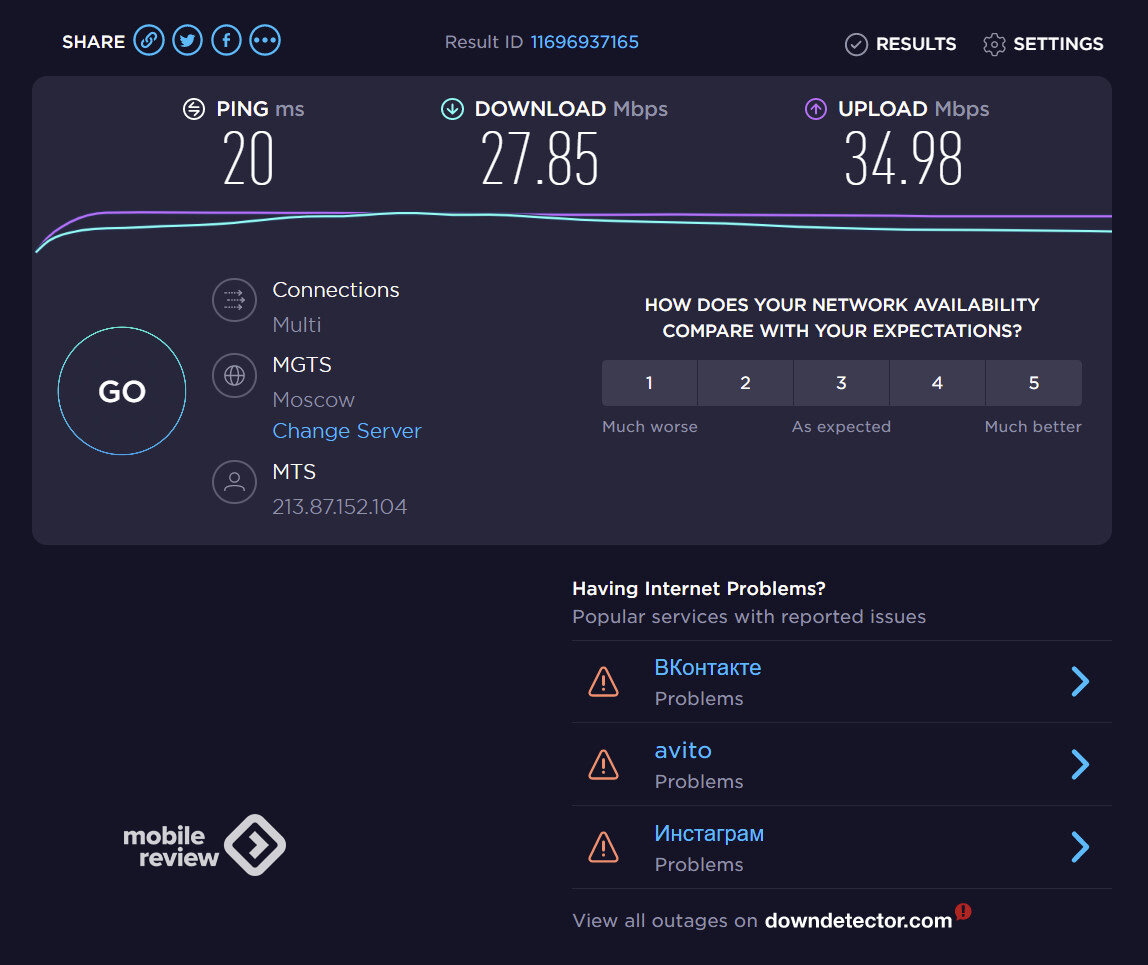Screen dimensions: 1148x965
Task: Click Change Server link
Action: tap(347, 431)
